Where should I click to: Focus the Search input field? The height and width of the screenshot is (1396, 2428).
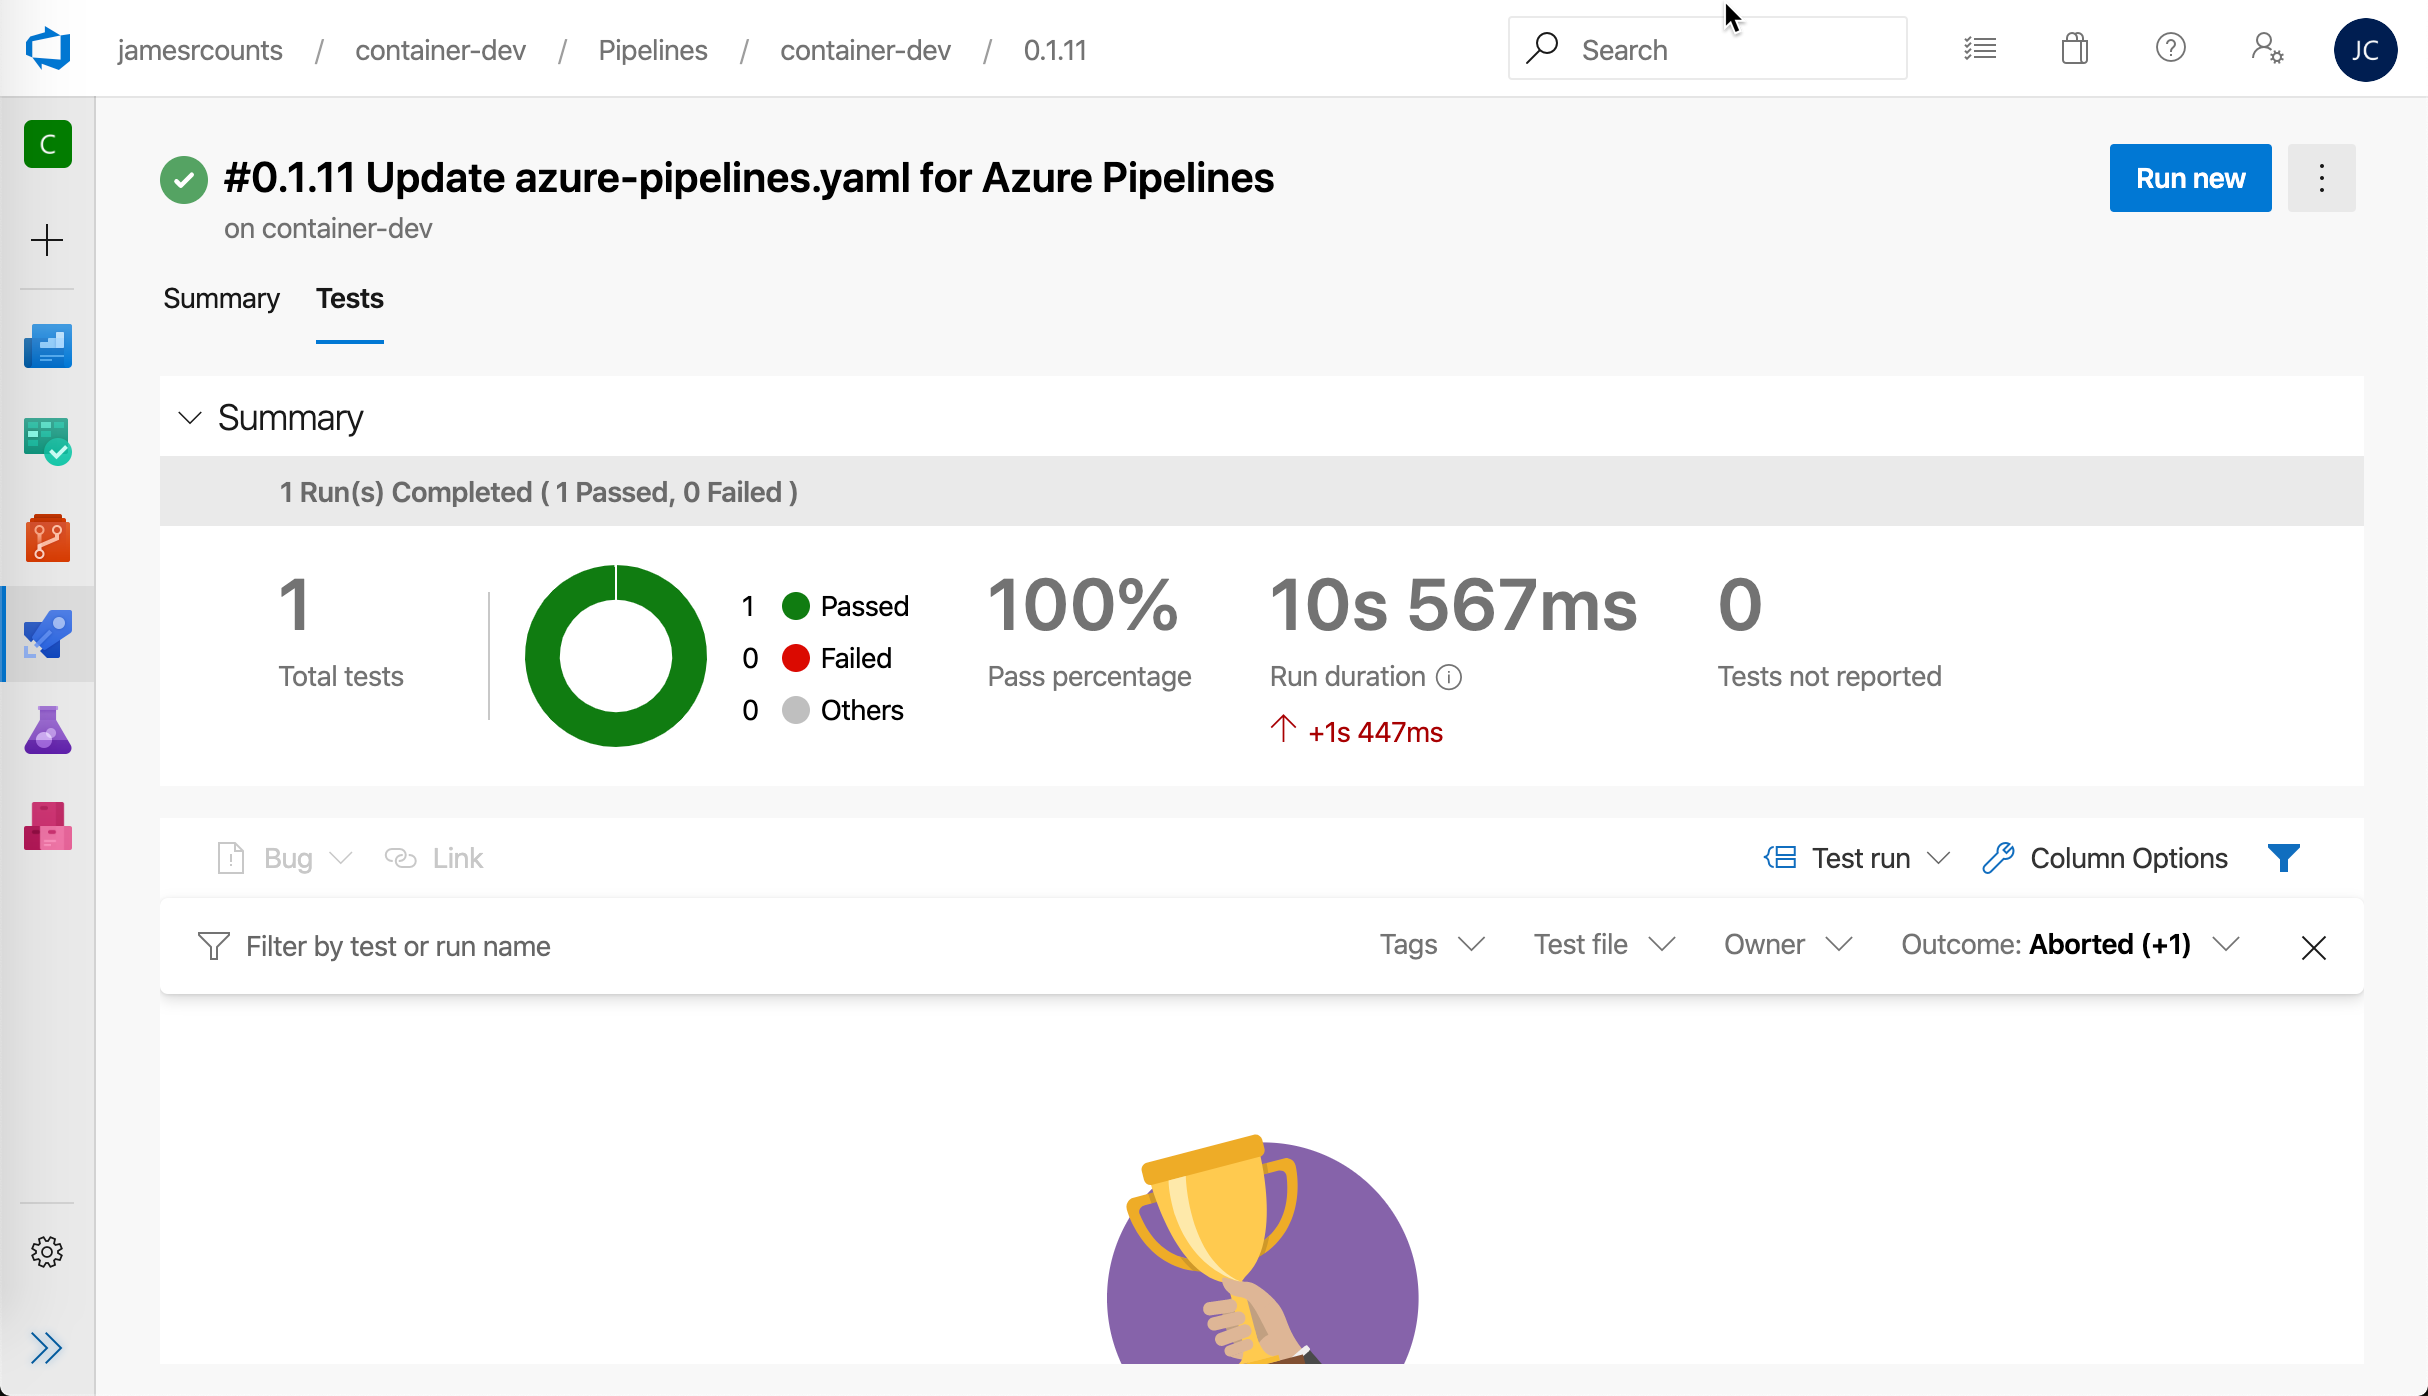[x=1707, y=48]
